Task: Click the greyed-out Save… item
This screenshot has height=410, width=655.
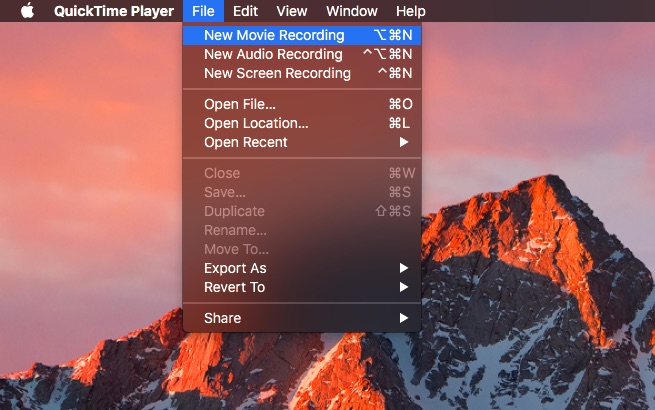Action: point(302,192)
